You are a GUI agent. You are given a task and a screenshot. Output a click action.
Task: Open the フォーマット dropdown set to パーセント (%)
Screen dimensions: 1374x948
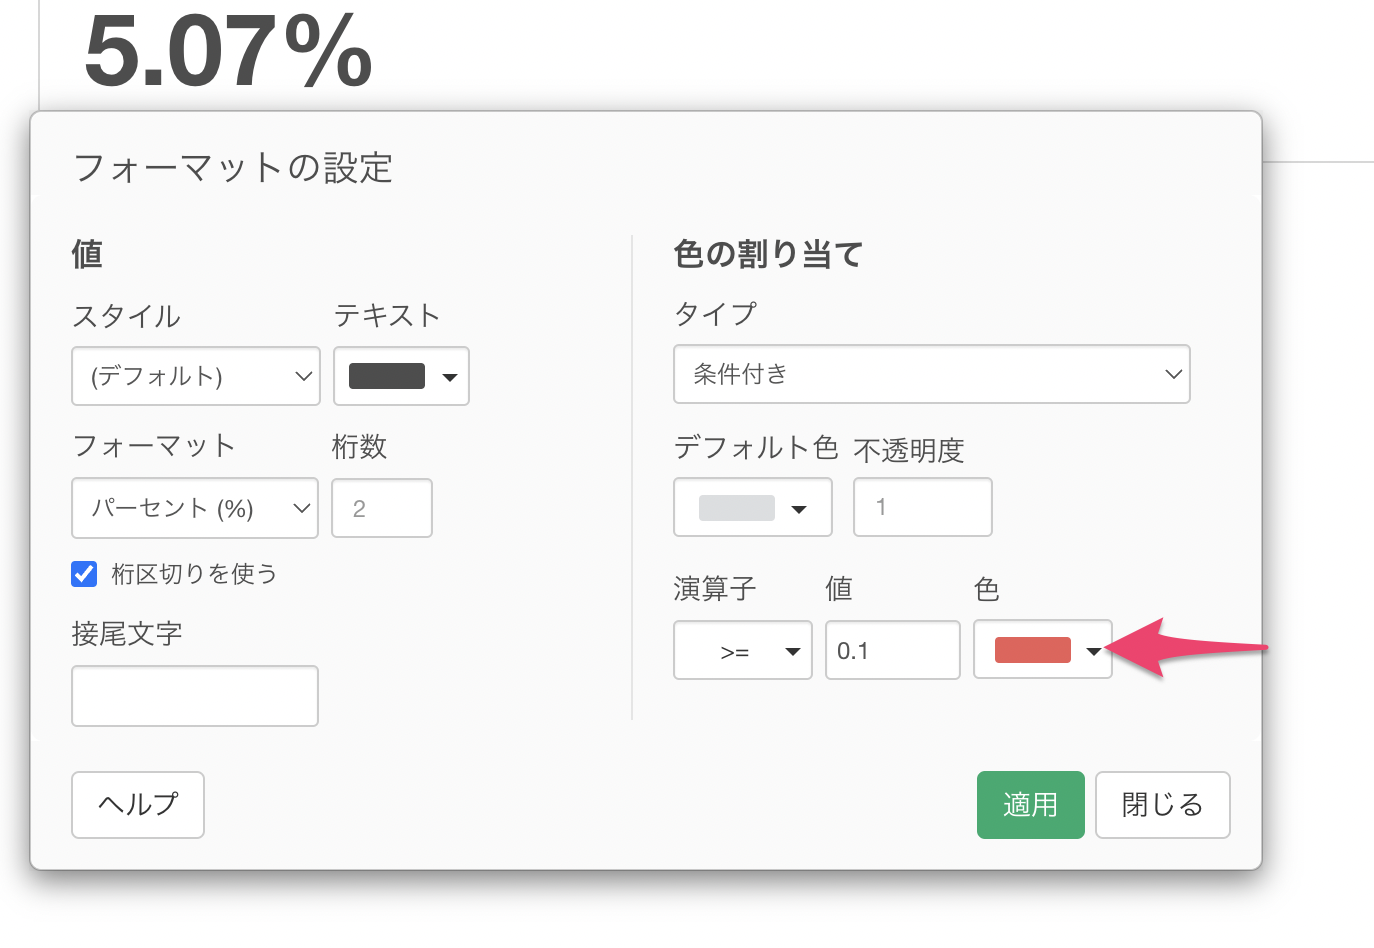tap(195, 508)
